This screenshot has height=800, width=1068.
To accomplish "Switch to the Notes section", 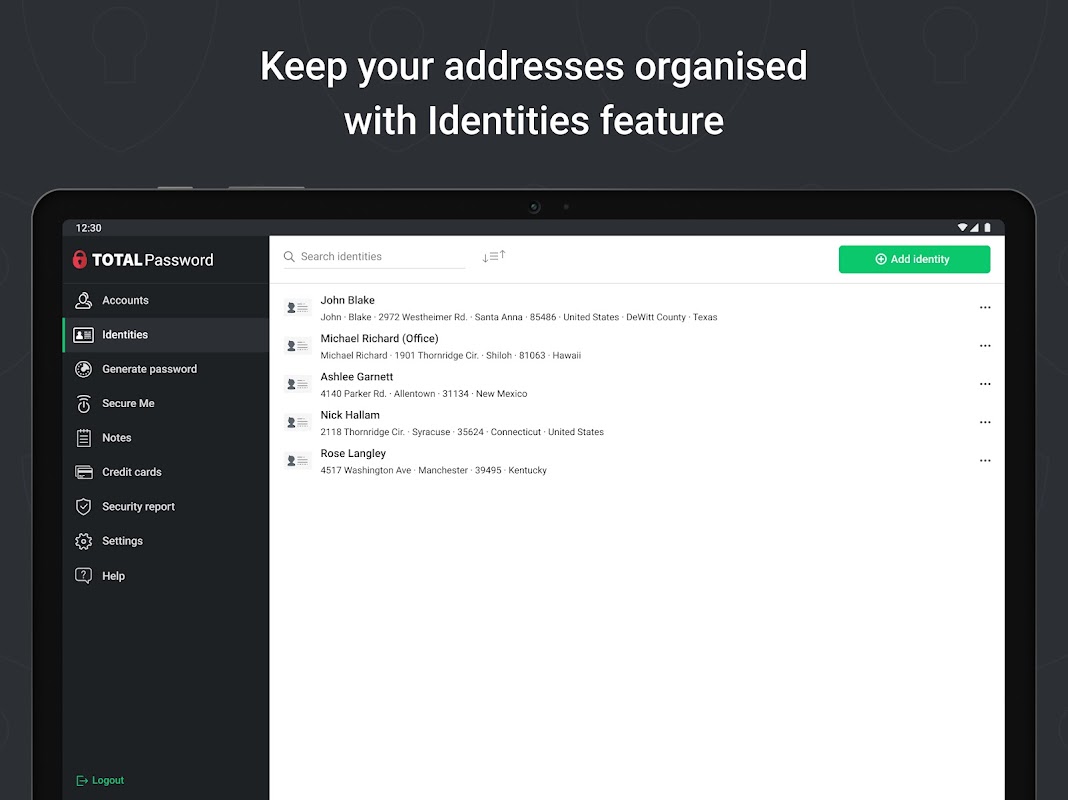I will pyautogui.click(x=166, y=438).
